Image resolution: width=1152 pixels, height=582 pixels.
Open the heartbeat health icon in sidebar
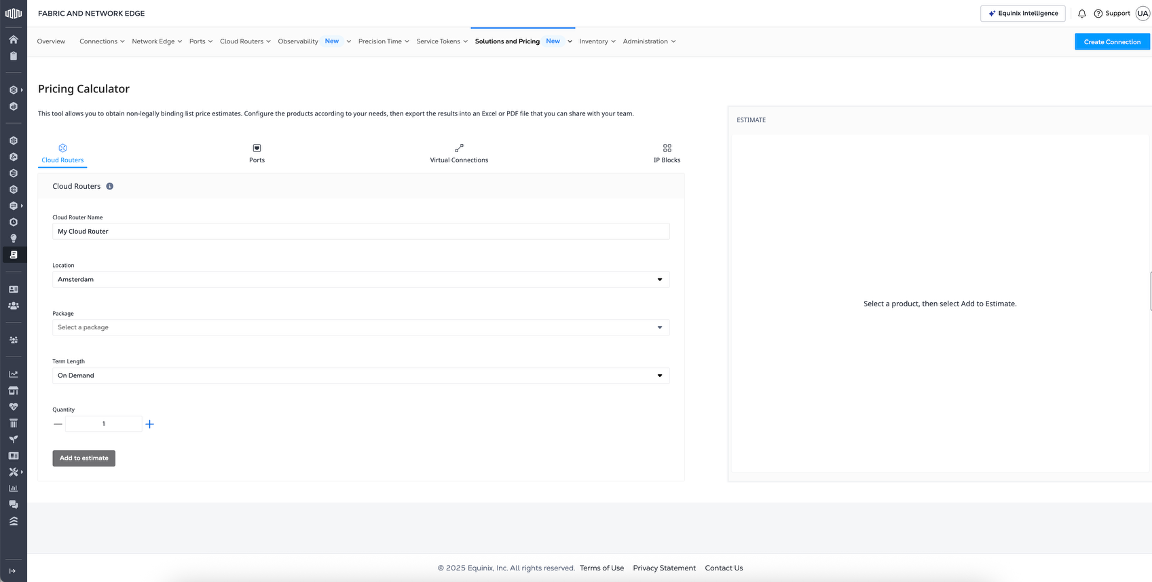click(x=13, y=407)
